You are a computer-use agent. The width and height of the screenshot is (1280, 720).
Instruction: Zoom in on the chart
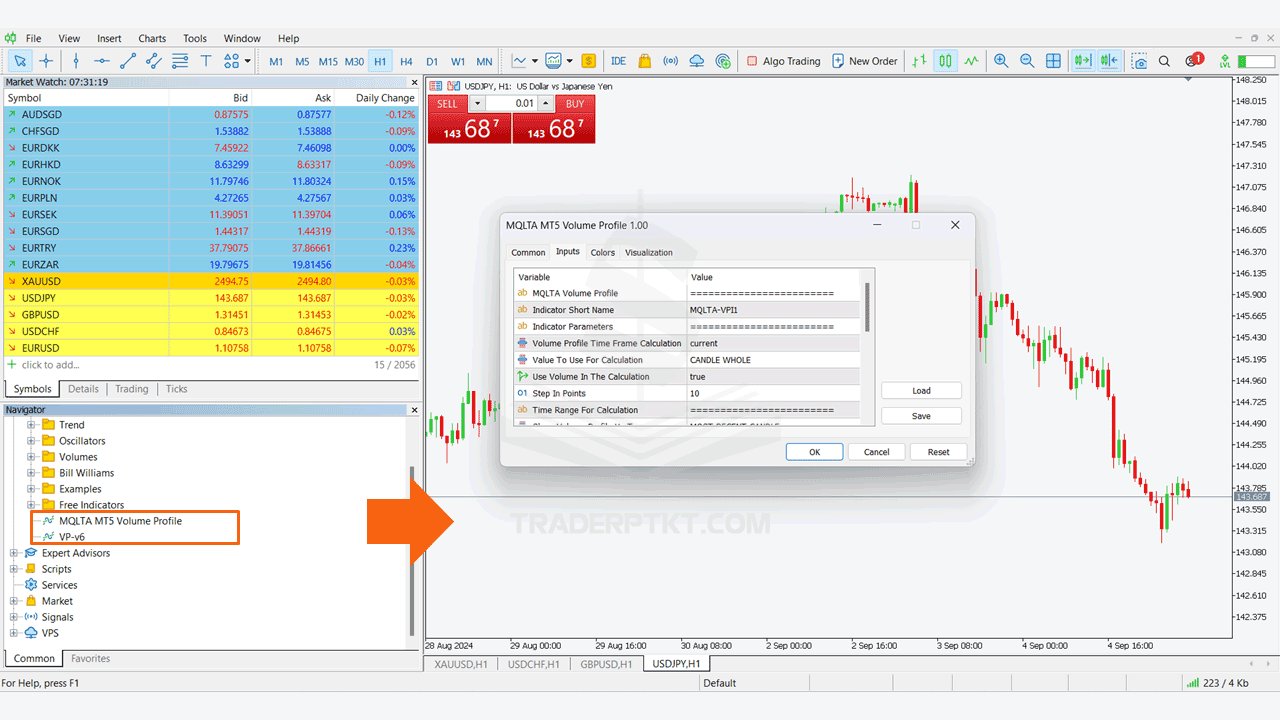pyautogui.click(x=1001, y=61)
